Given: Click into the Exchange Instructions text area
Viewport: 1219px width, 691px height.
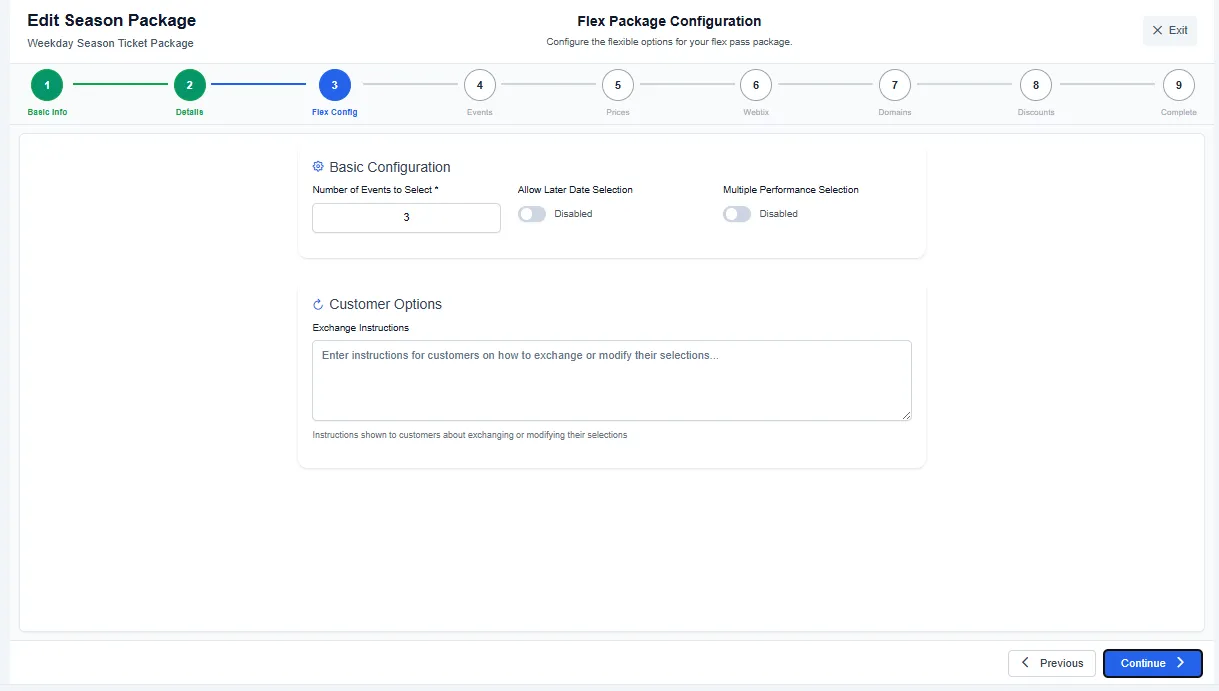Looking at the screenshot, I should click(x=612, y=380).
